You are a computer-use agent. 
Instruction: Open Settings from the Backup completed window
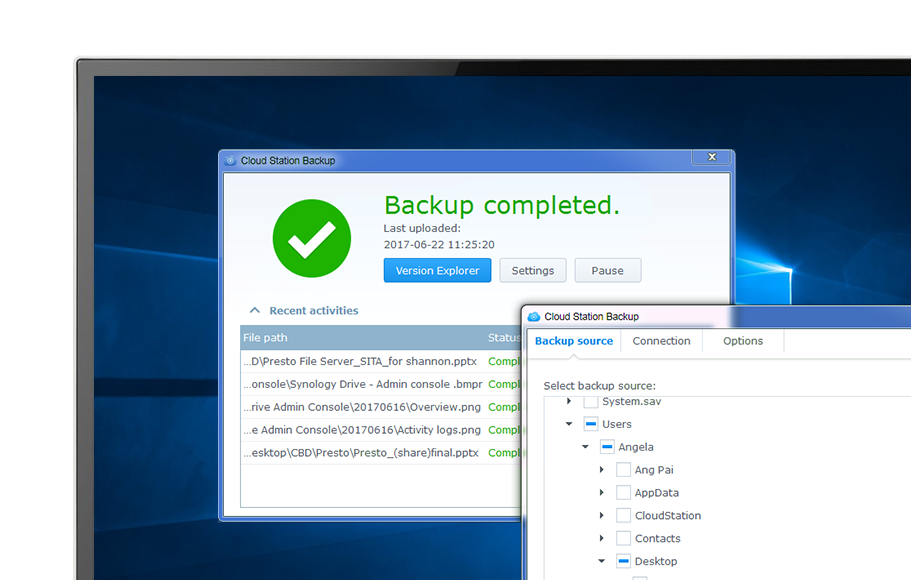click(533, 270)
